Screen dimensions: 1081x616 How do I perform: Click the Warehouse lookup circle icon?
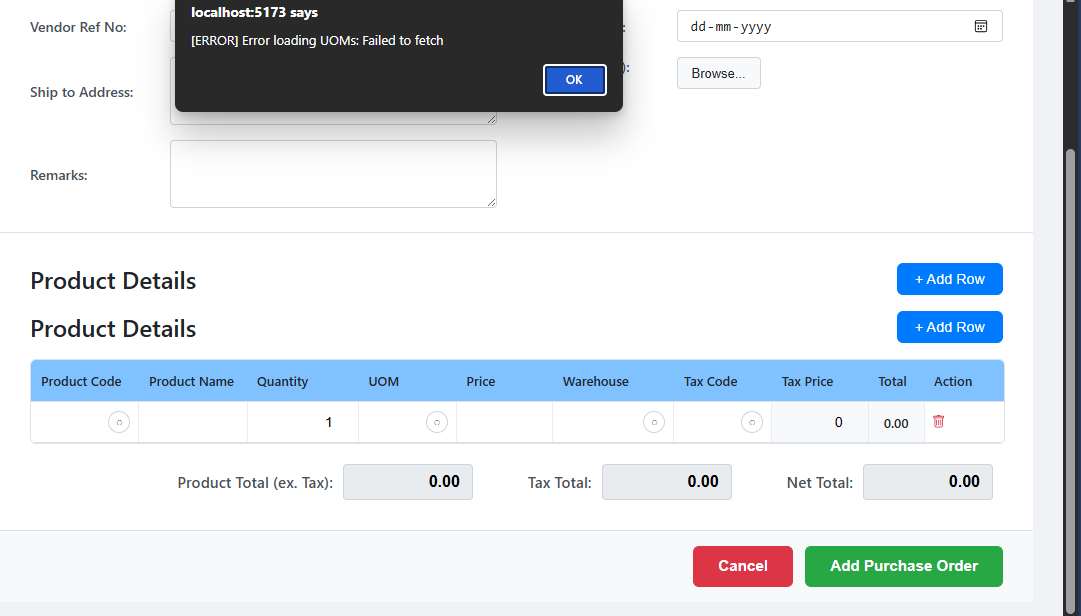tap(654, 423)
